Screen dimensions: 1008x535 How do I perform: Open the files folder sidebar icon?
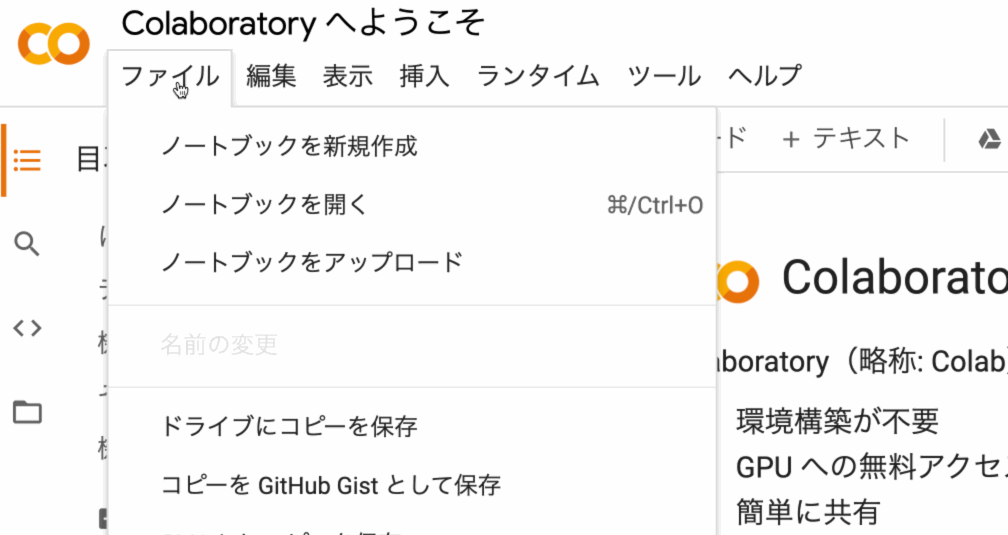click(x=27, y=412)
